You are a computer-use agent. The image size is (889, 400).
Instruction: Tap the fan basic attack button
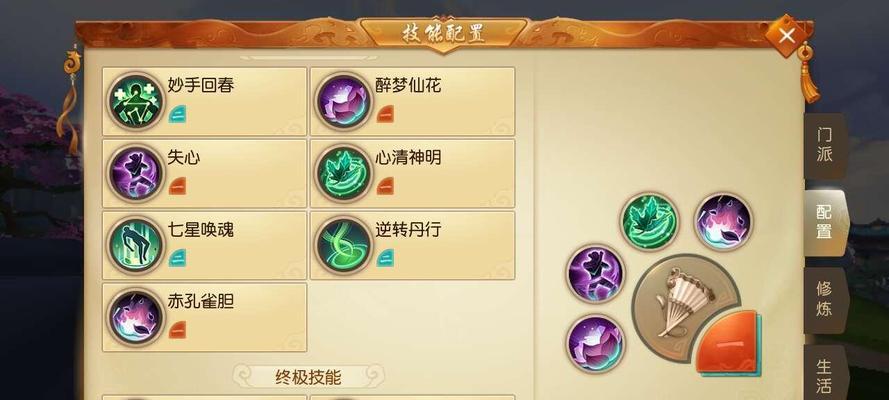(x=684, y=308)
